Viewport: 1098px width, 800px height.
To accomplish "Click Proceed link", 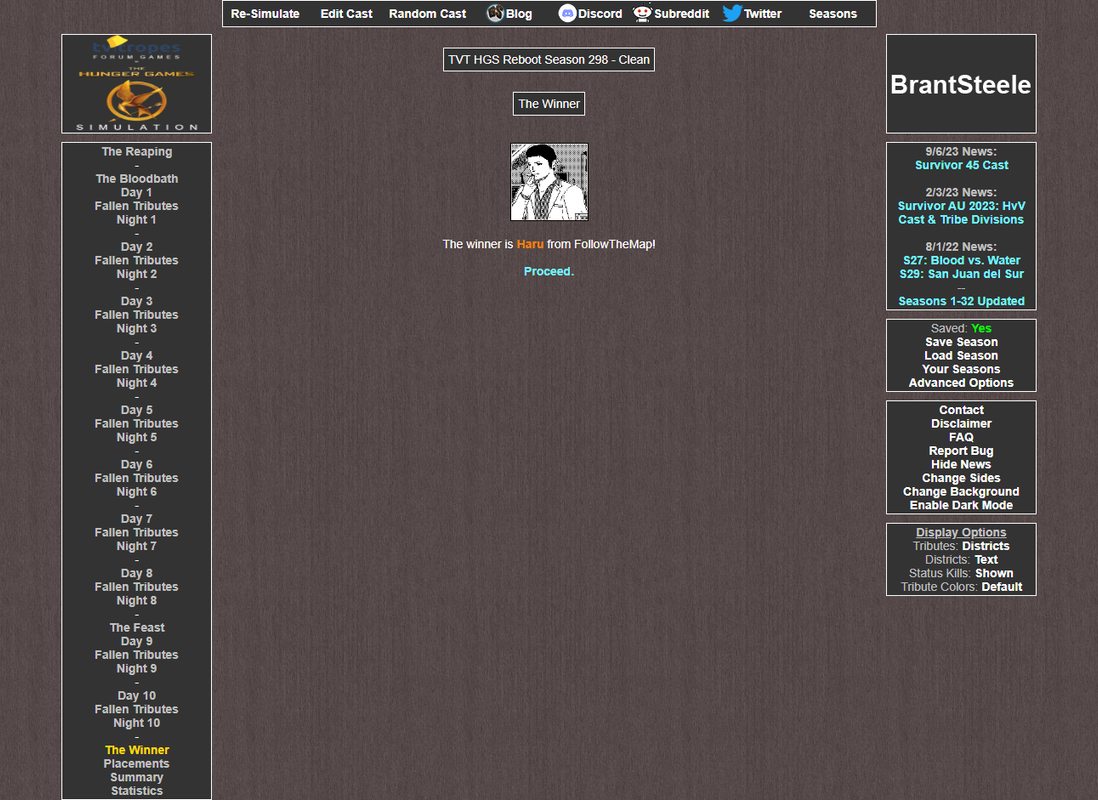I will pyautogui.click(x=549, y=271).
